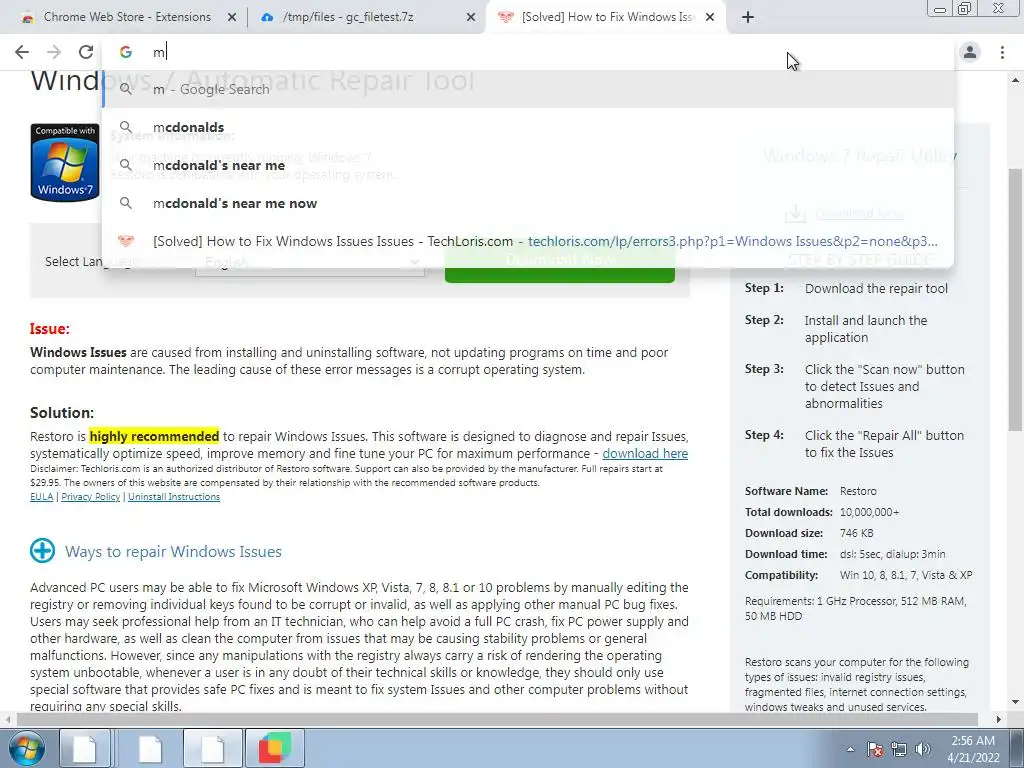Select the "mcdonald's near me now" suggestion
The height and width of the screenshot is (768, 1024).
point(528,203)
